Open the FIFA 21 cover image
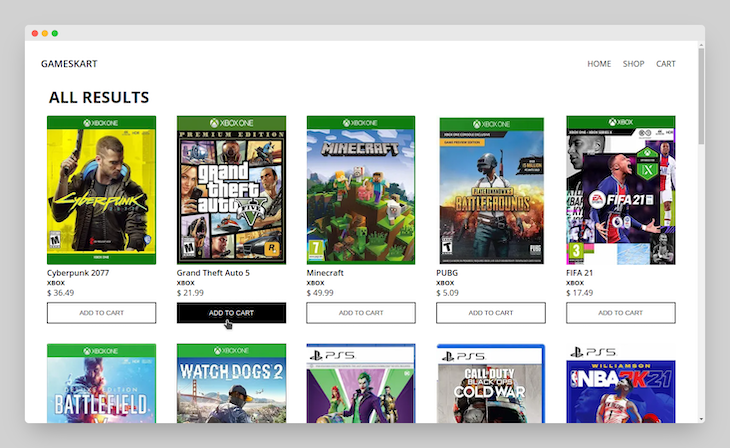Screen dimensions: 730x448 pyautogui.click(x=621, y=190)
